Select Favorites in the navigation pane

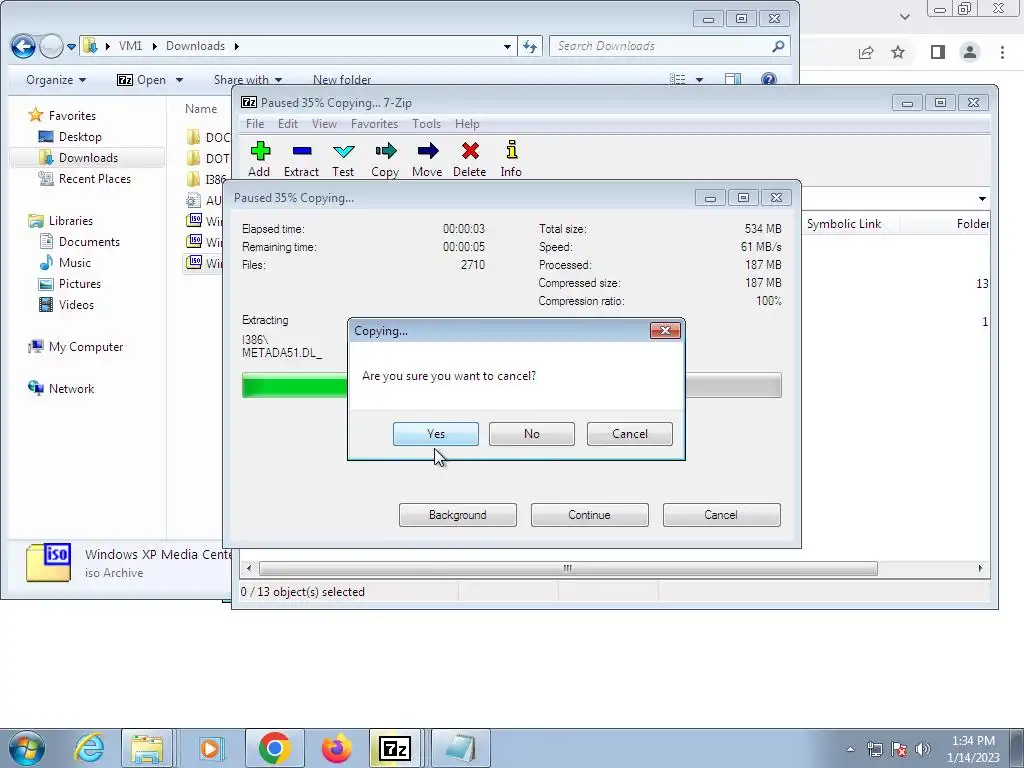pos(63,116)
